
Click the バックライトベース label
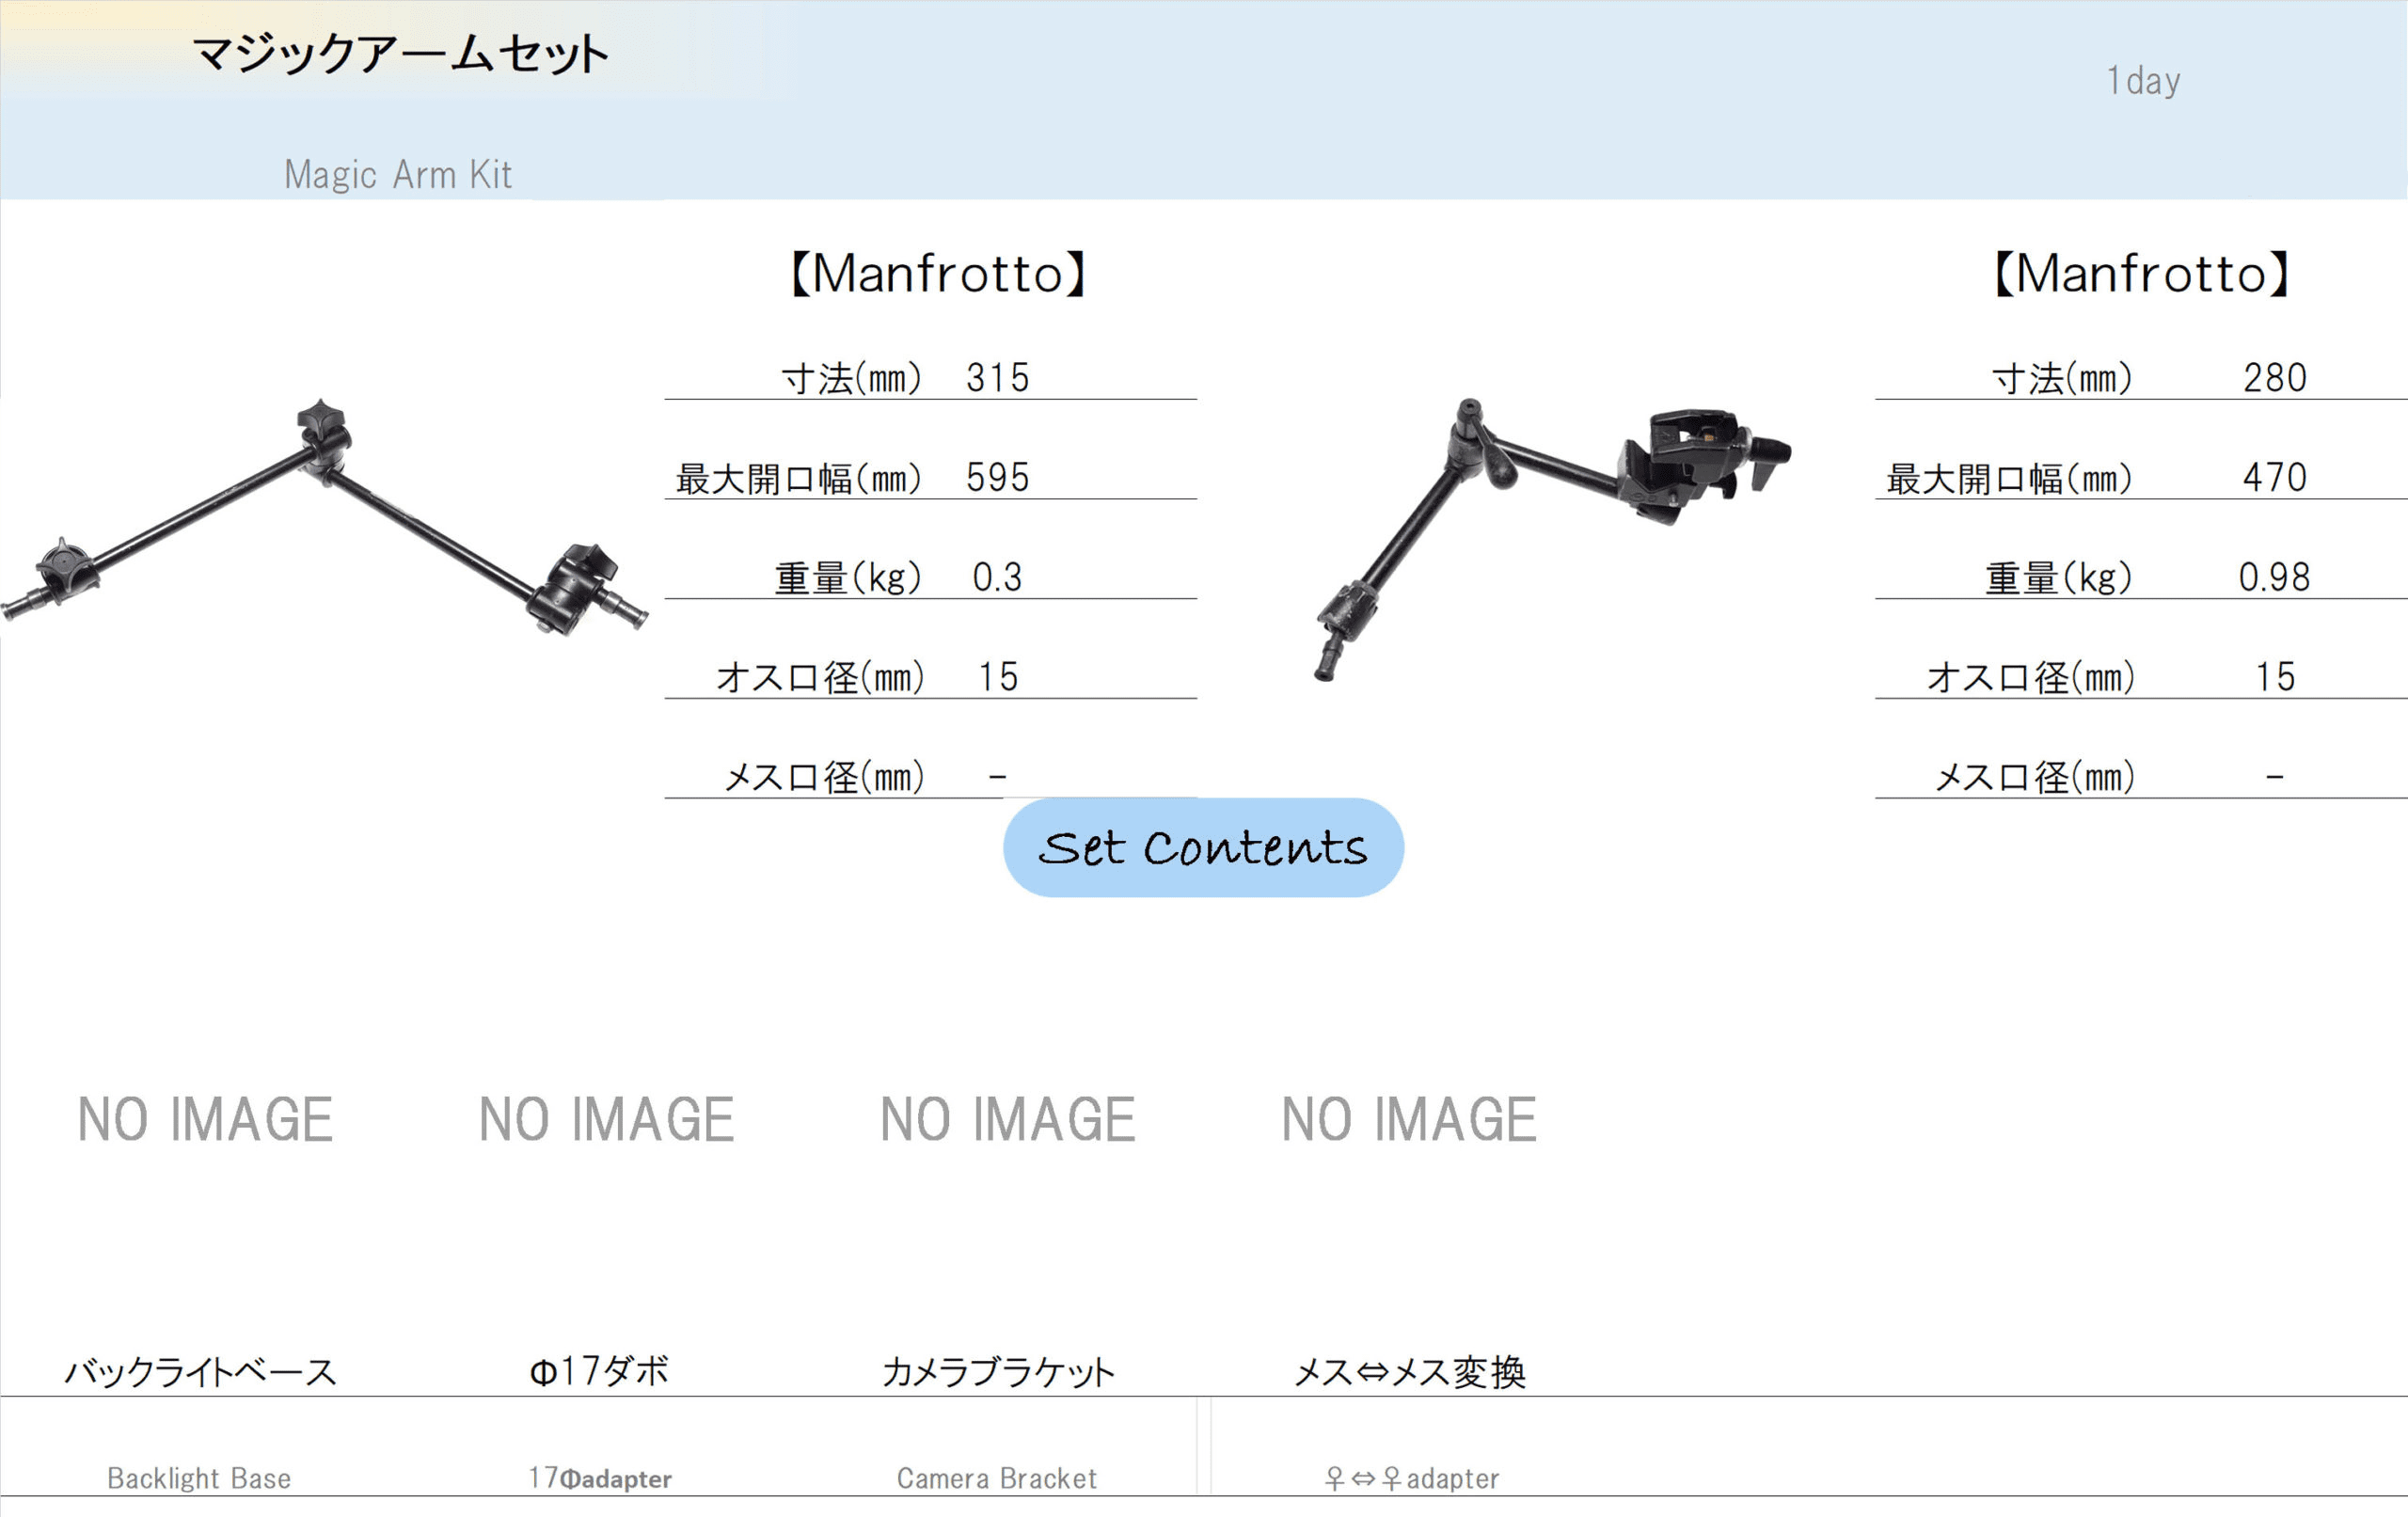tap(200, 1372)
